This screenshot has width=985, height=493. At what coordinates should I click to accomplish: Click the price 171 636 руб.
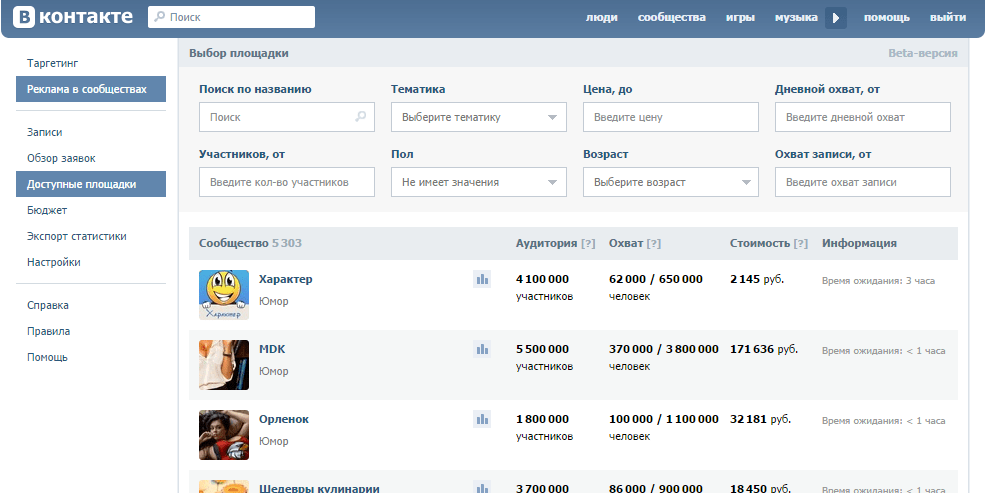[x=764, y=349]
